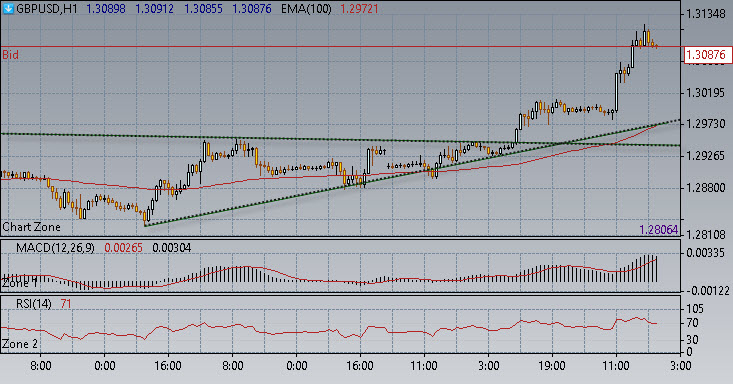Click the red Bid price tag 1.30876
Screen dimensions: 733x384
click(x=707, y=55)
